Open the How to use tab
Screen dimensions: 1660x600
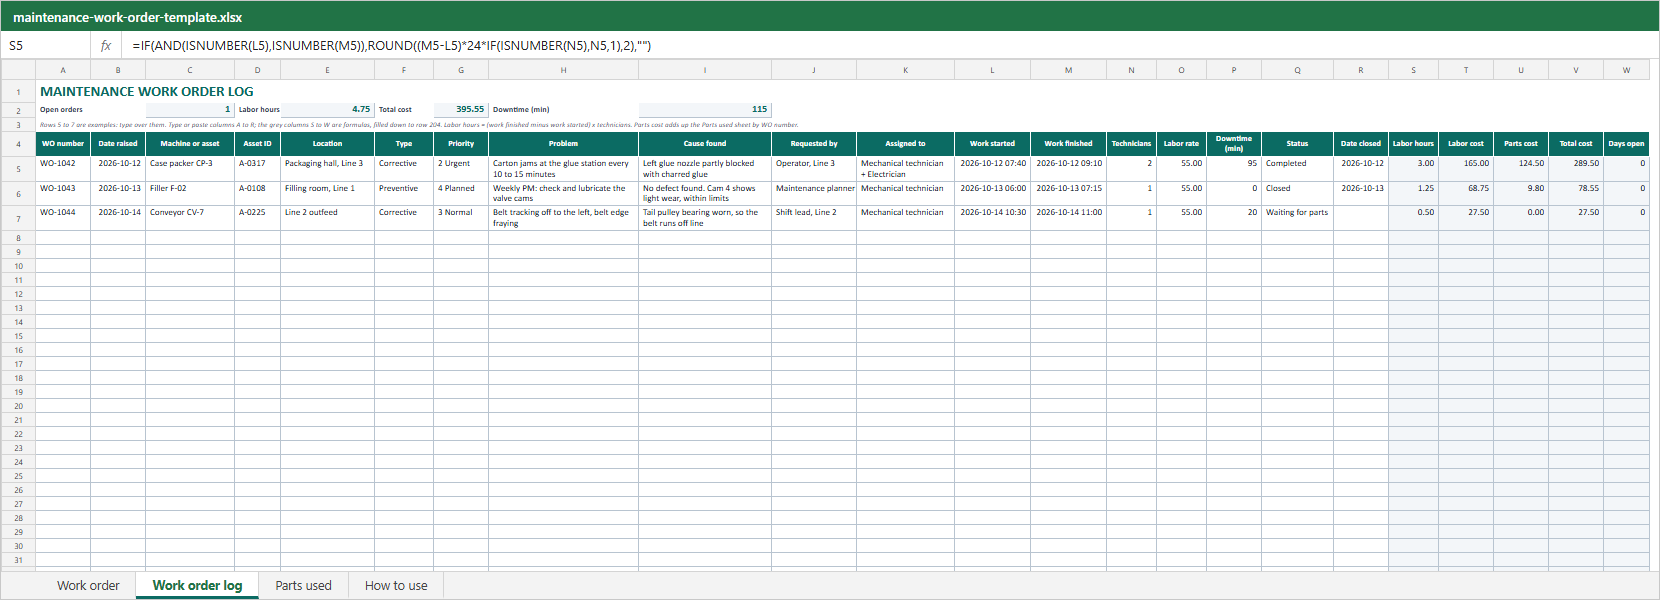click(396, 586)
